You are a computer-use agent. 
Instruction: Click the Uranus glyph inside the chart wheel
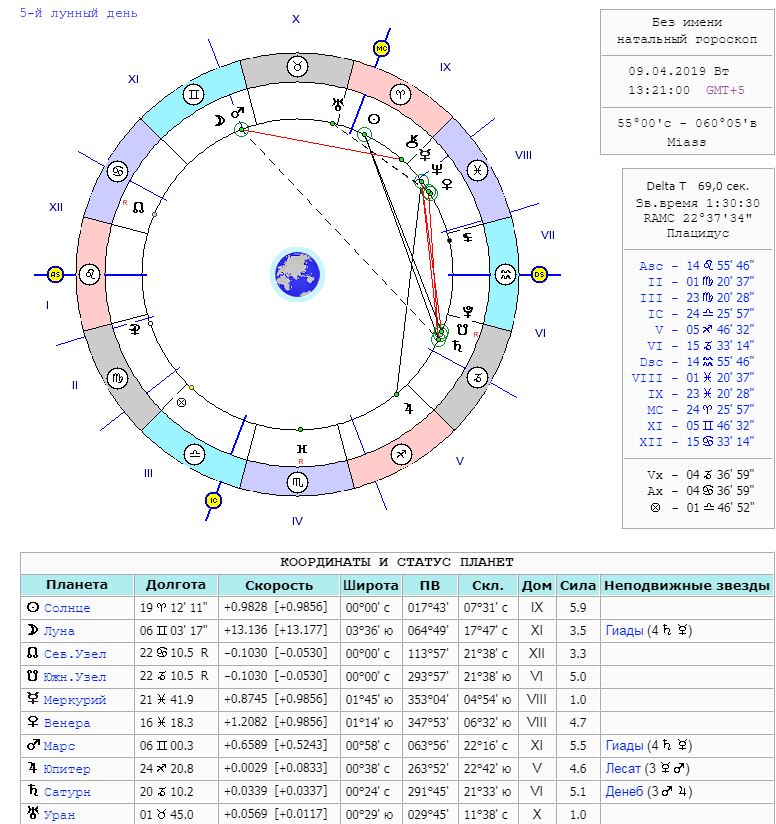click(338, 104)
